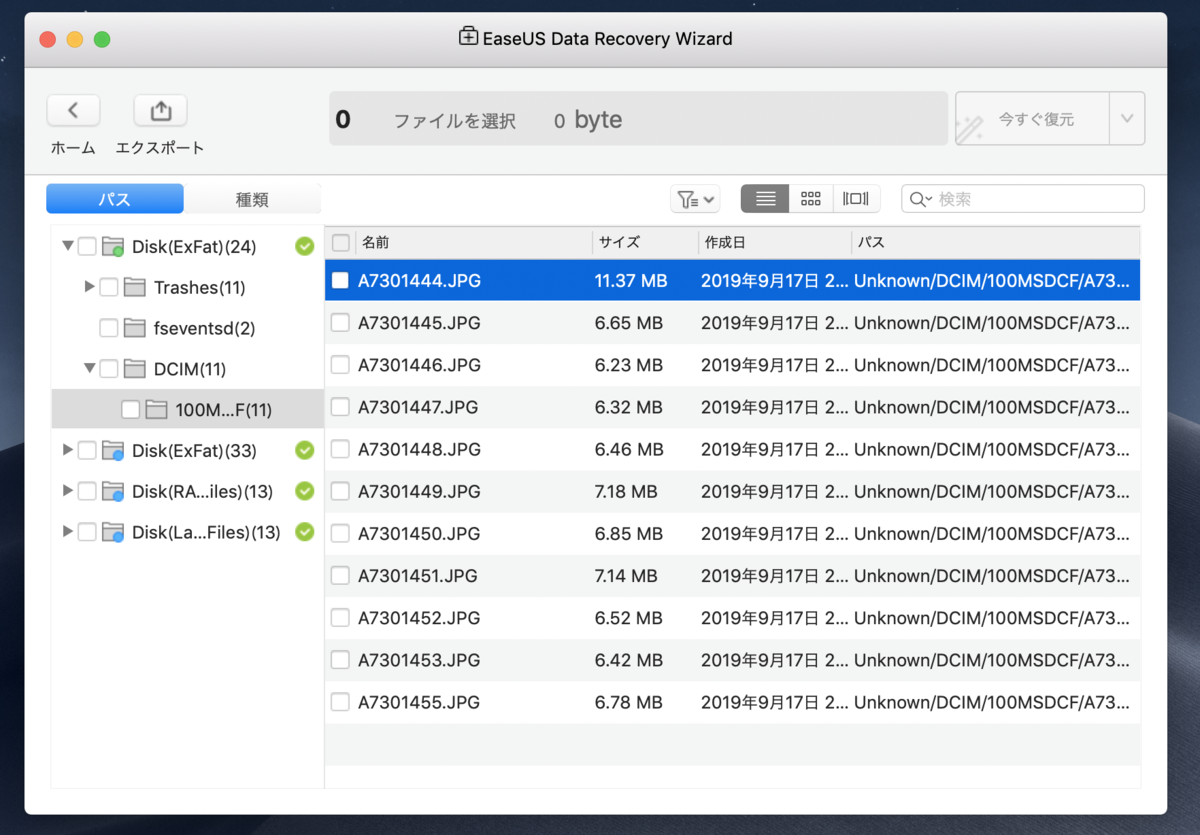Screen dimensions: 1200x835
Task: Select the fseventsd(2) tree item label
Action: (203, 328)
